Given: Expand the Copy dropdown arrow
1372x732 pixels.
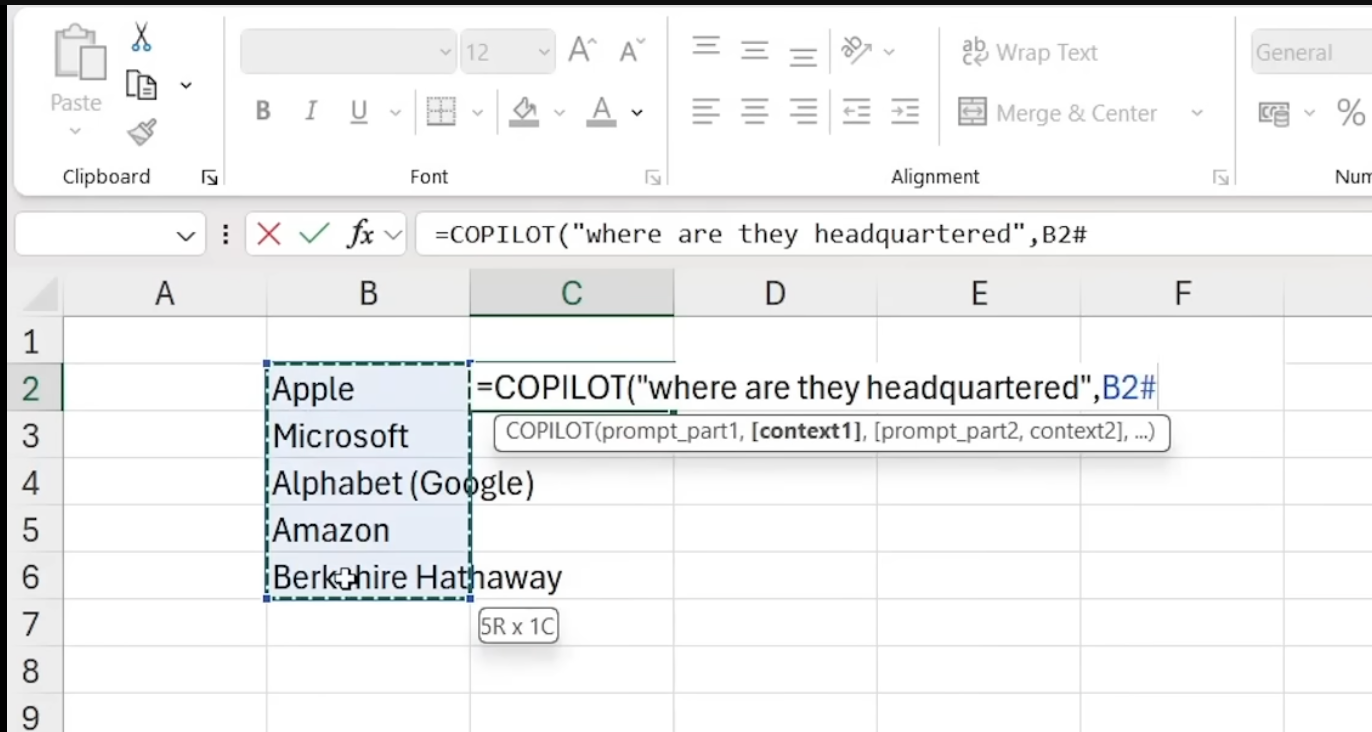Looking at the screenshot, I should tap(186, 86).
